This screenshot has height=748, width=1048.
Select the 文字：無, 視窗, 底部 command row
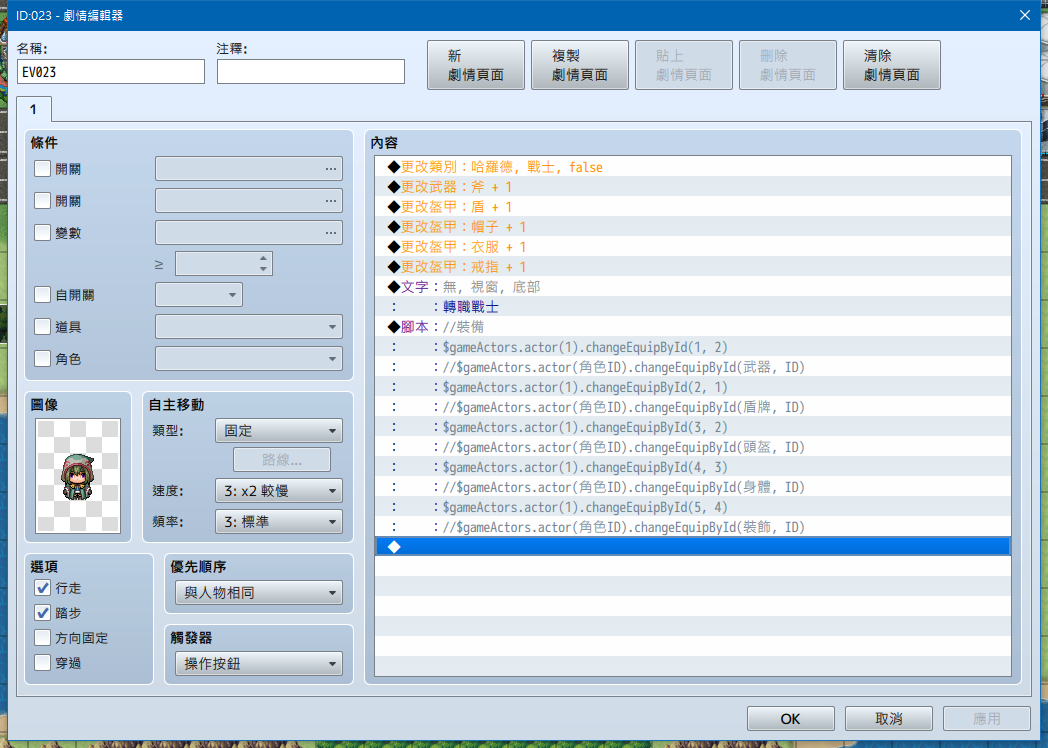[x=692, y=287]
